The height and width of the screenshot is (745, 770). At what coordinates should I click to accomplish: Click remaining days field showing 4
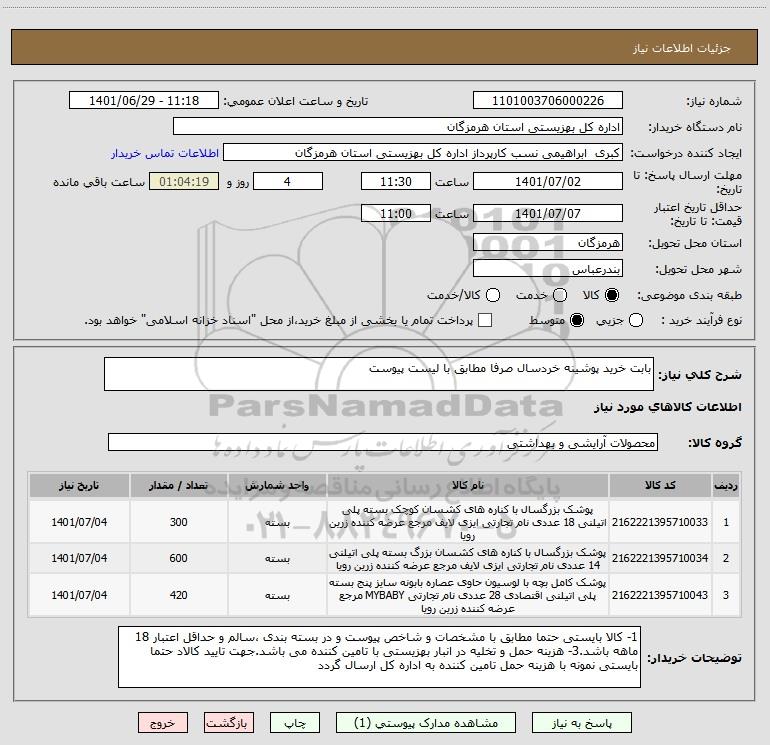288,181
